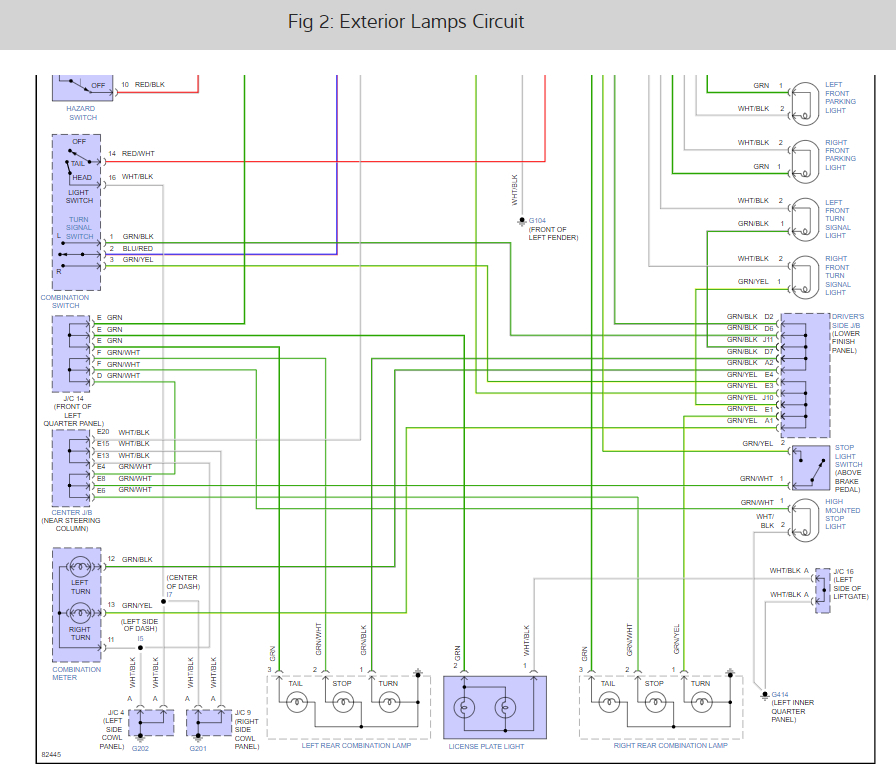Click the STOP LIGHT SWITCH label
The image size is (896, 776).
tap(849, 456)
